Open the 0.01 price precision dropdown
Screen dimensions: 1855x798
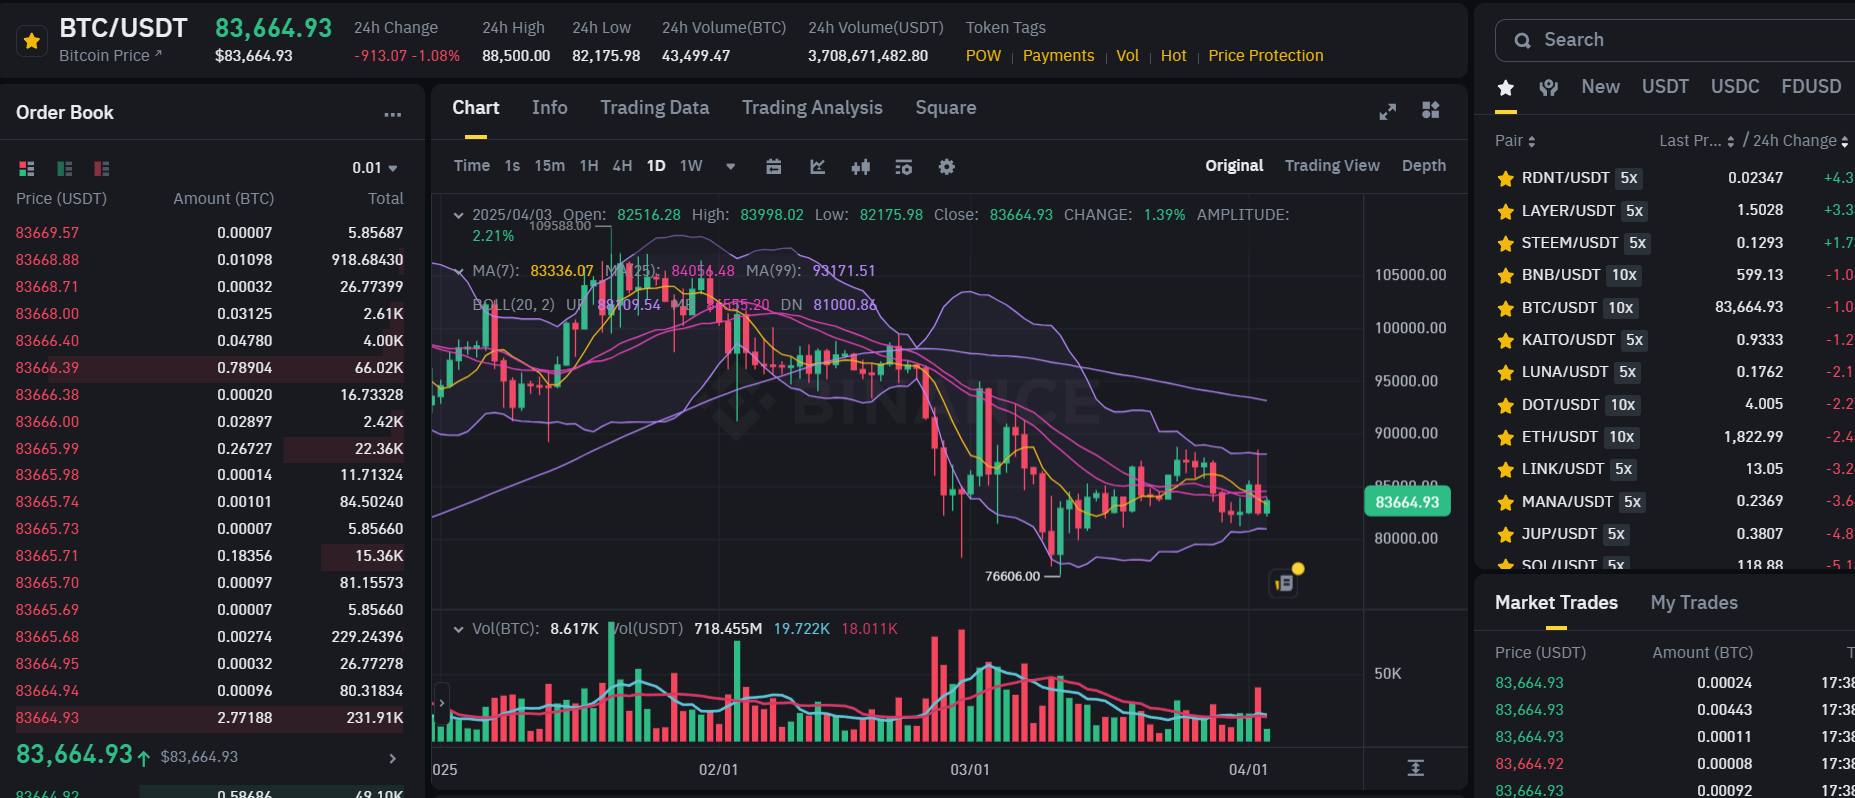pos(376,168)
